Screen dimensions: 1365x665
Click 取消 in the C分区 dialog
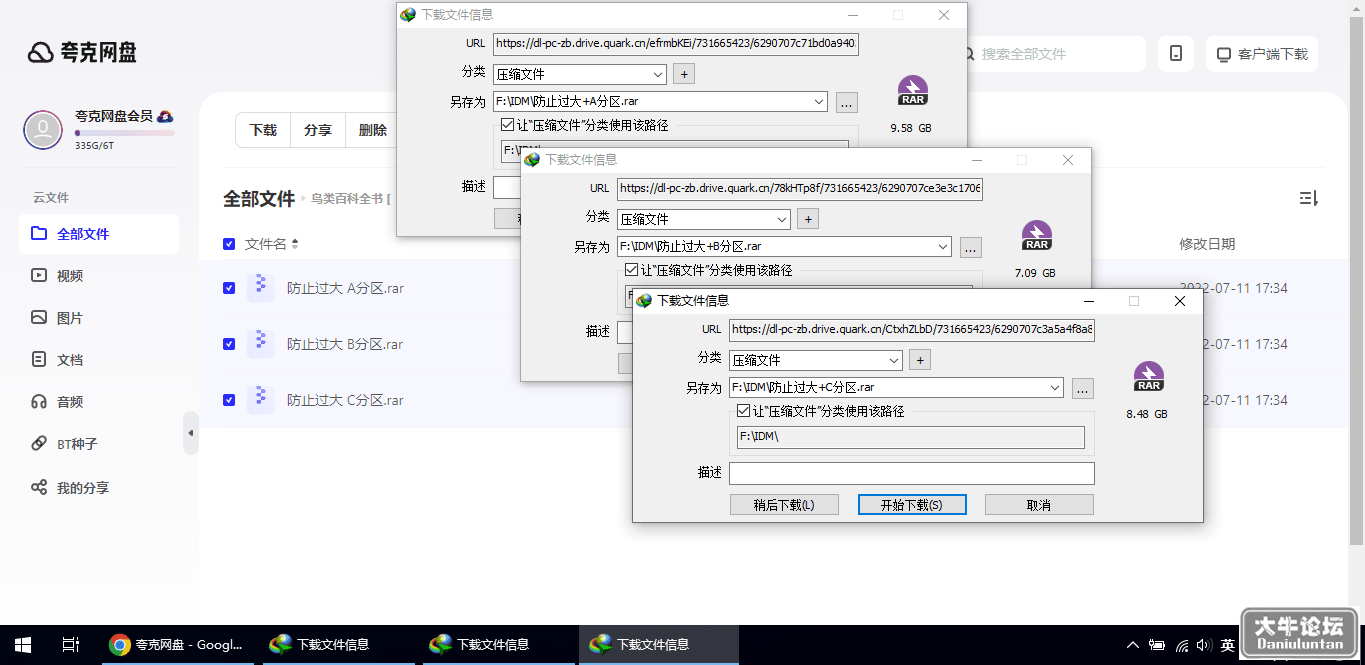click(x=1039, y=505)
